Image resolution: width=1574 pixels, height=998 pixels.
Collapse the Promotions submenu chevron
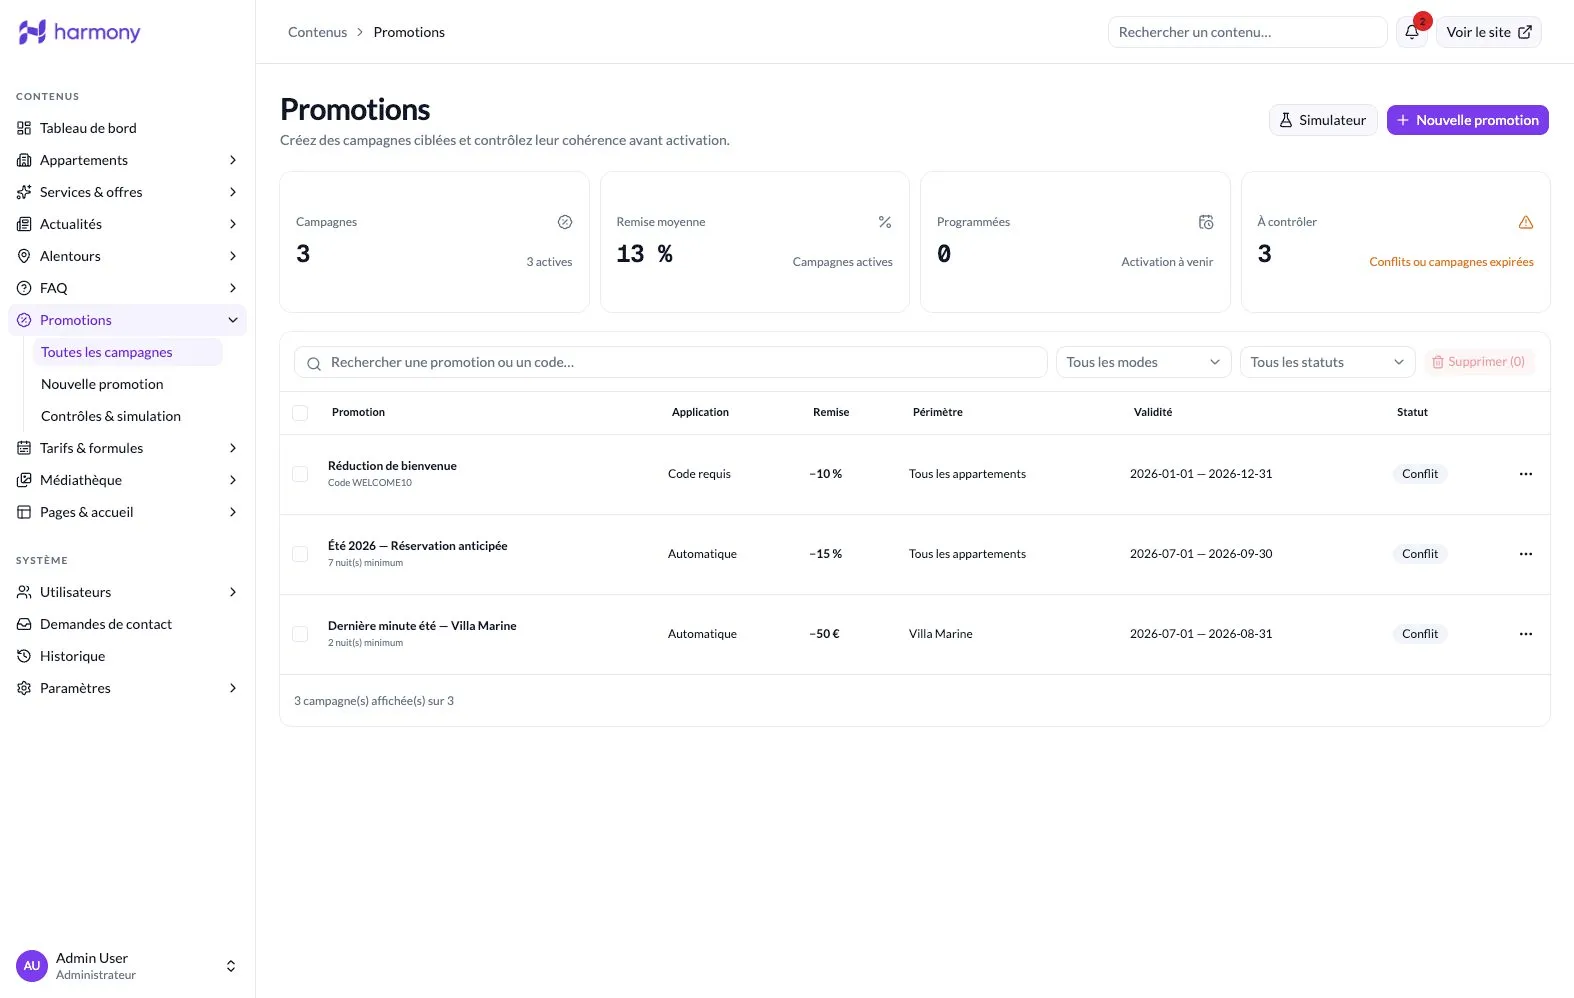click(x=233, y=320)
